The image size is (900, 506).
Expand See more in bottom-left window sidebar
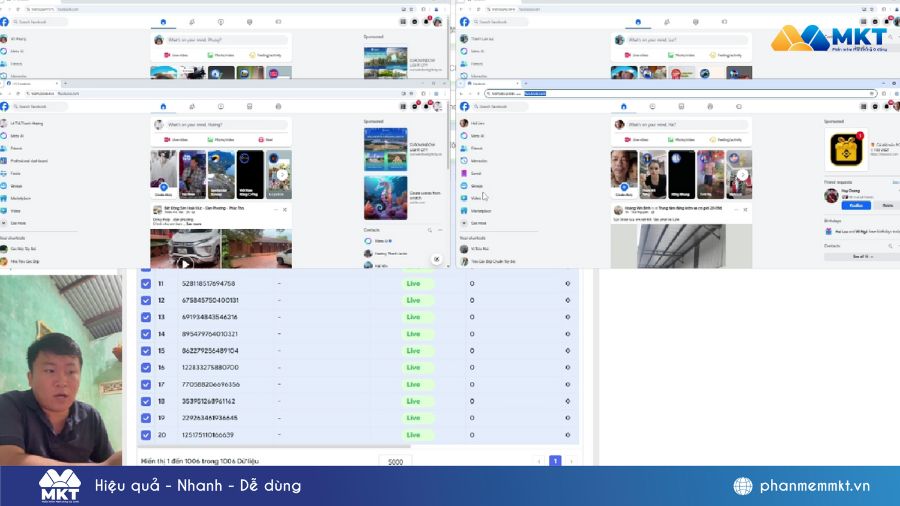[16, 223]
